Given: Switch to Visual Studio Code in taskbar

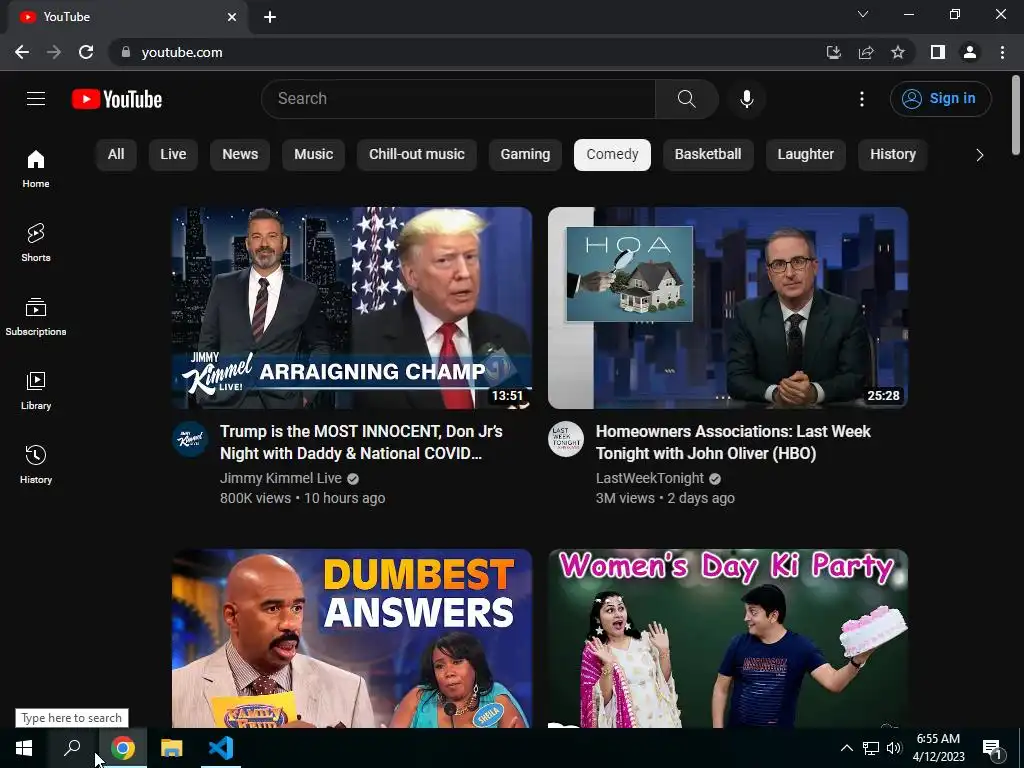Looking at the screenshot, I should [x=221, y=748].
